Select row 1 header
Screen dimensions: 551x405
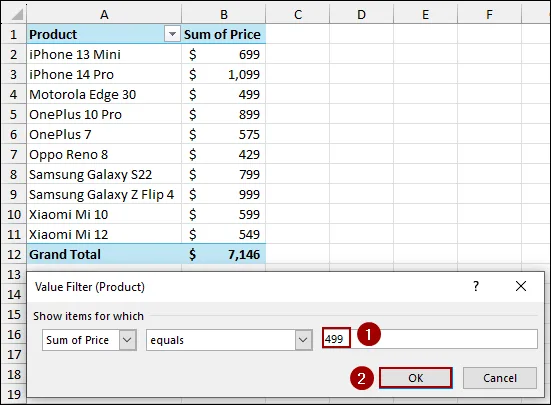[14, 34]
